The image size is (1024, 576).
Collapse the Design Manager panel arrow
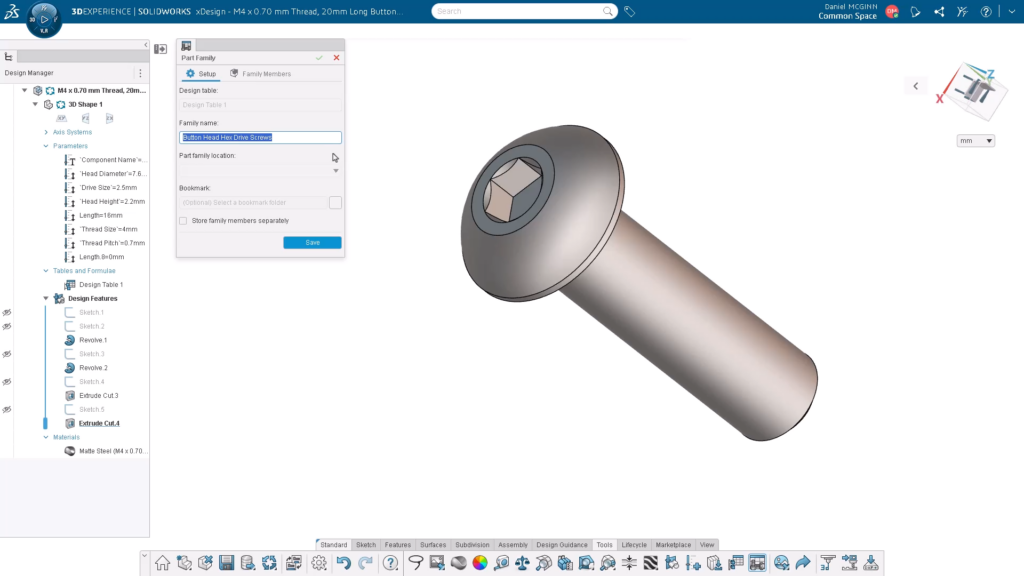146,44
